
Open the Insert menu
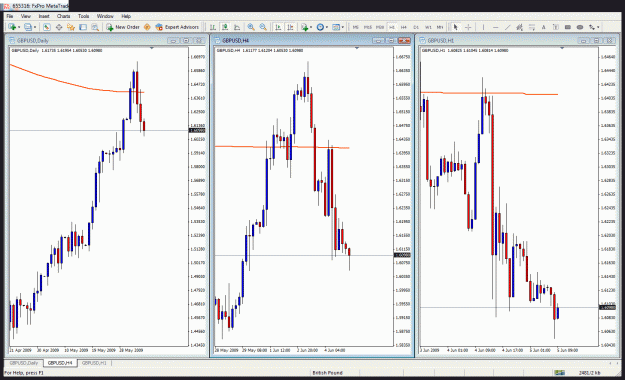[44, 16]
